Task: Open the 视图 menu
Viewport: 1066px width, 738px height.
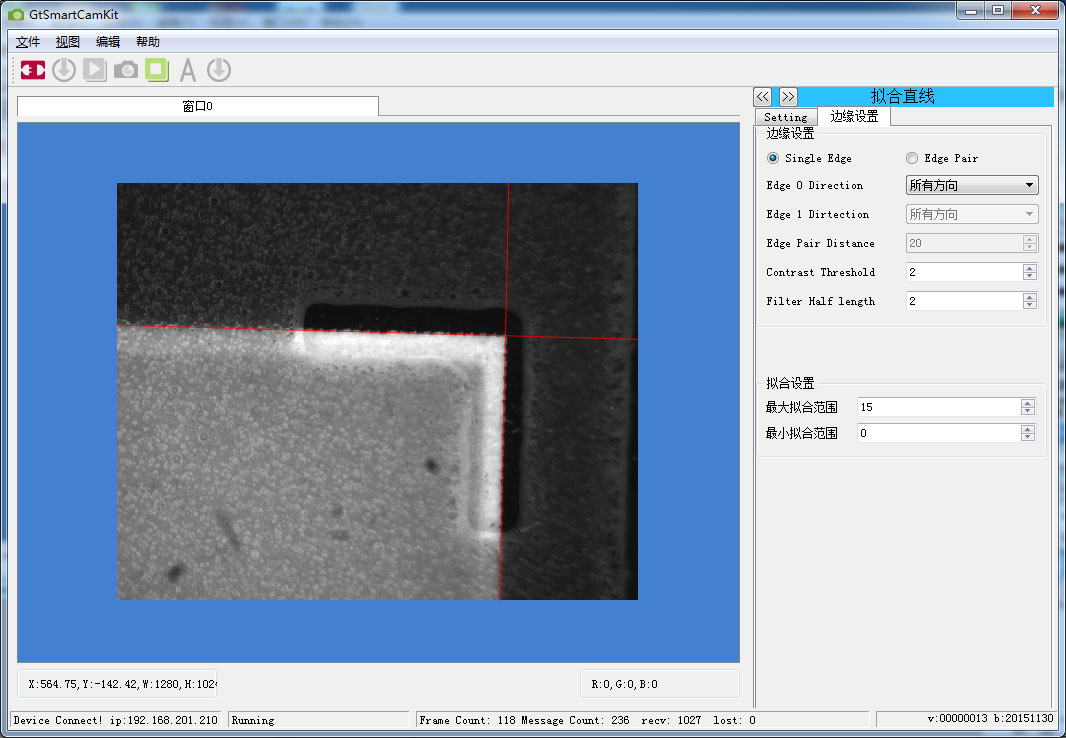Action: 68,42
